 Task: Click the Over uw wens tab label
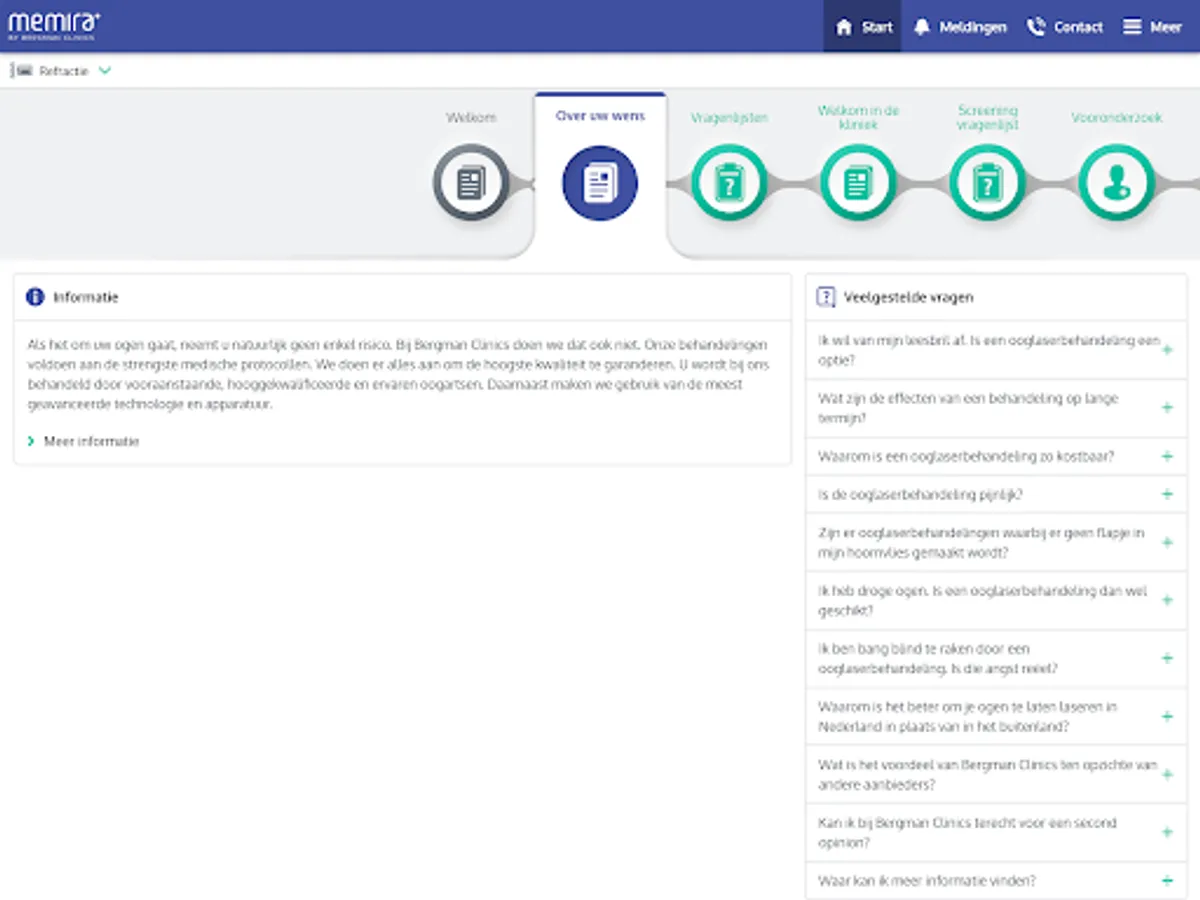coord(600,116)
